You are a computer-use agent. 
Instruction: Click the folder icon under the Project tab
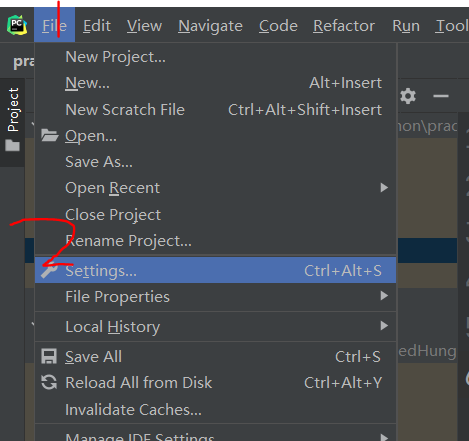click(12, 145)
